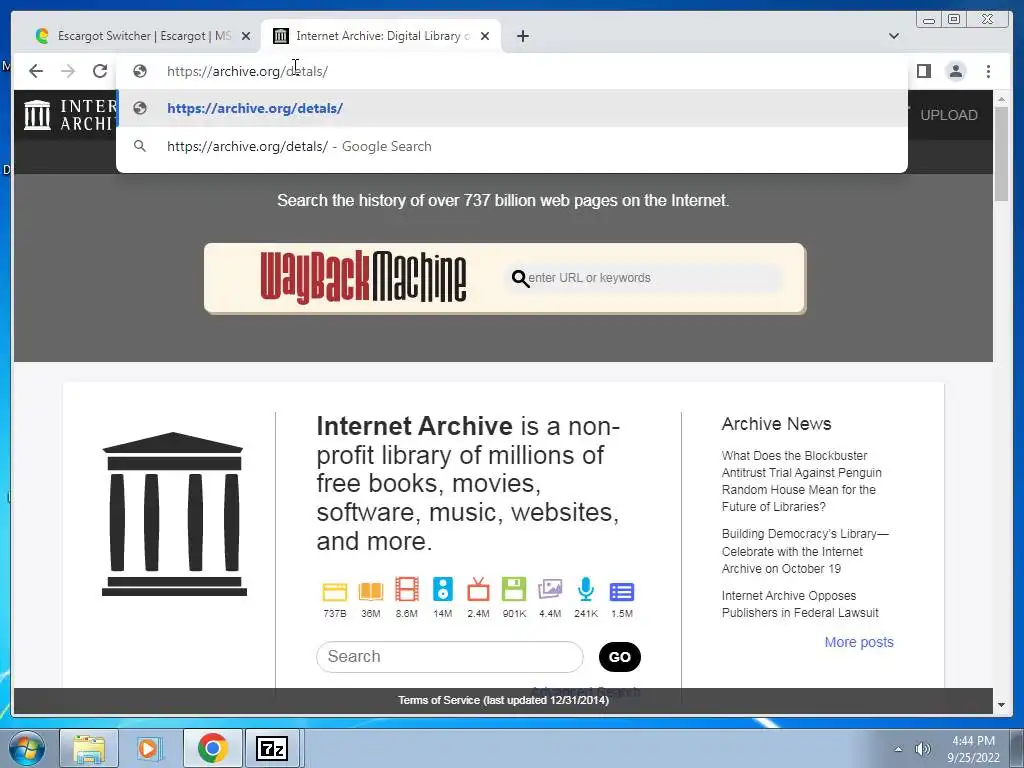Screen dimensions: 1024x768
Task: Launch Windows Media Player from taskbar
Action: 150,748
